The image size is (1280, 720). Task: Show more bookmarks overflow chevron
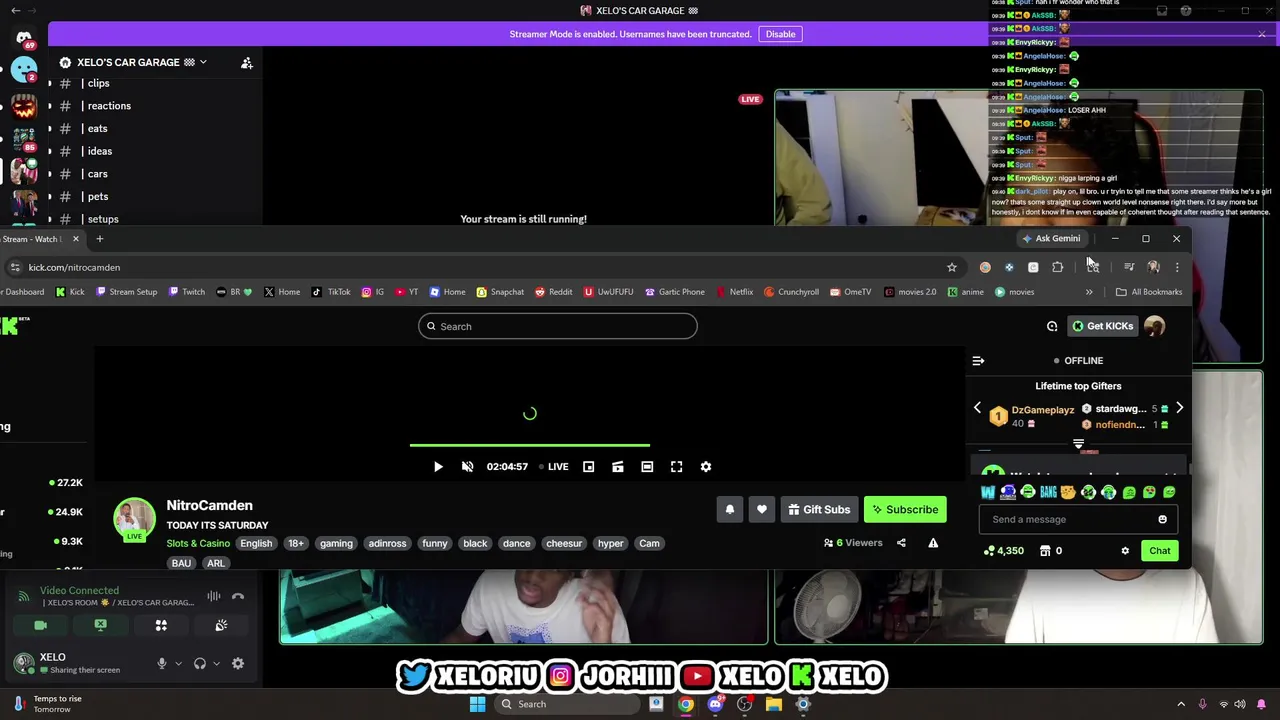tap(1089, 292)
